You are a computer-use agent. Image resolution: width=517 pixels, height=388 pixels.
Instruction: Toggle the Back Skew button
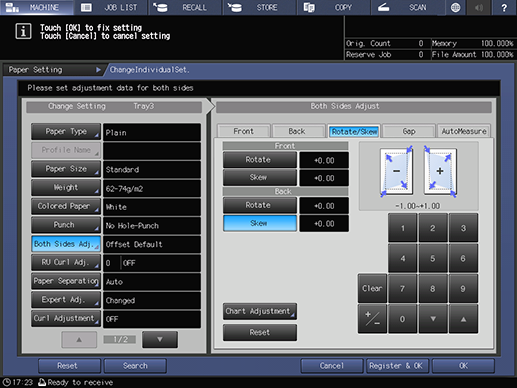260,223
